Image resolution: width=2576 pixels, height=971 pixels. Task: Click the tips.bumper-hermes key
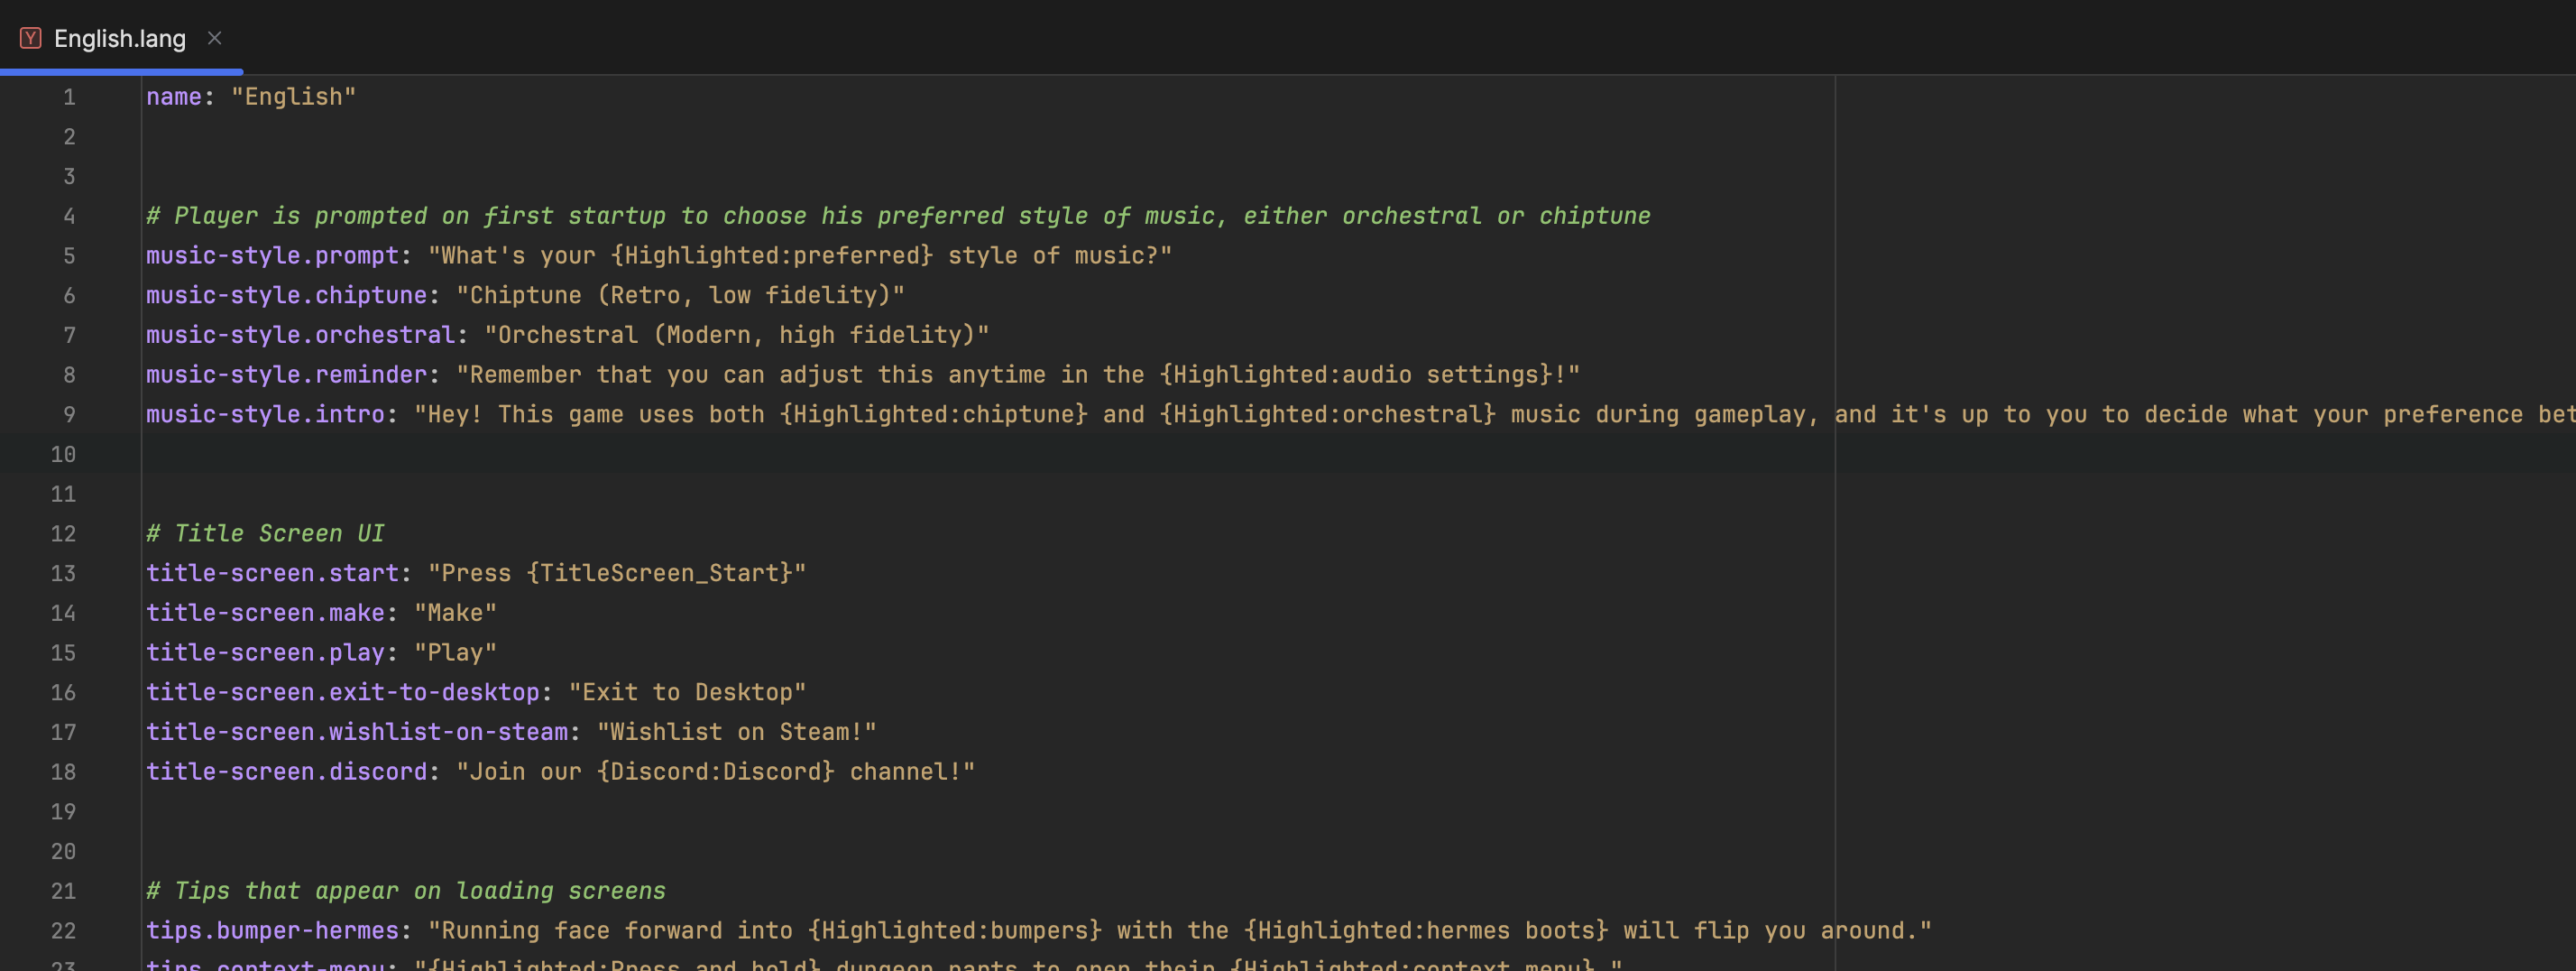click(x=272, y=931)
